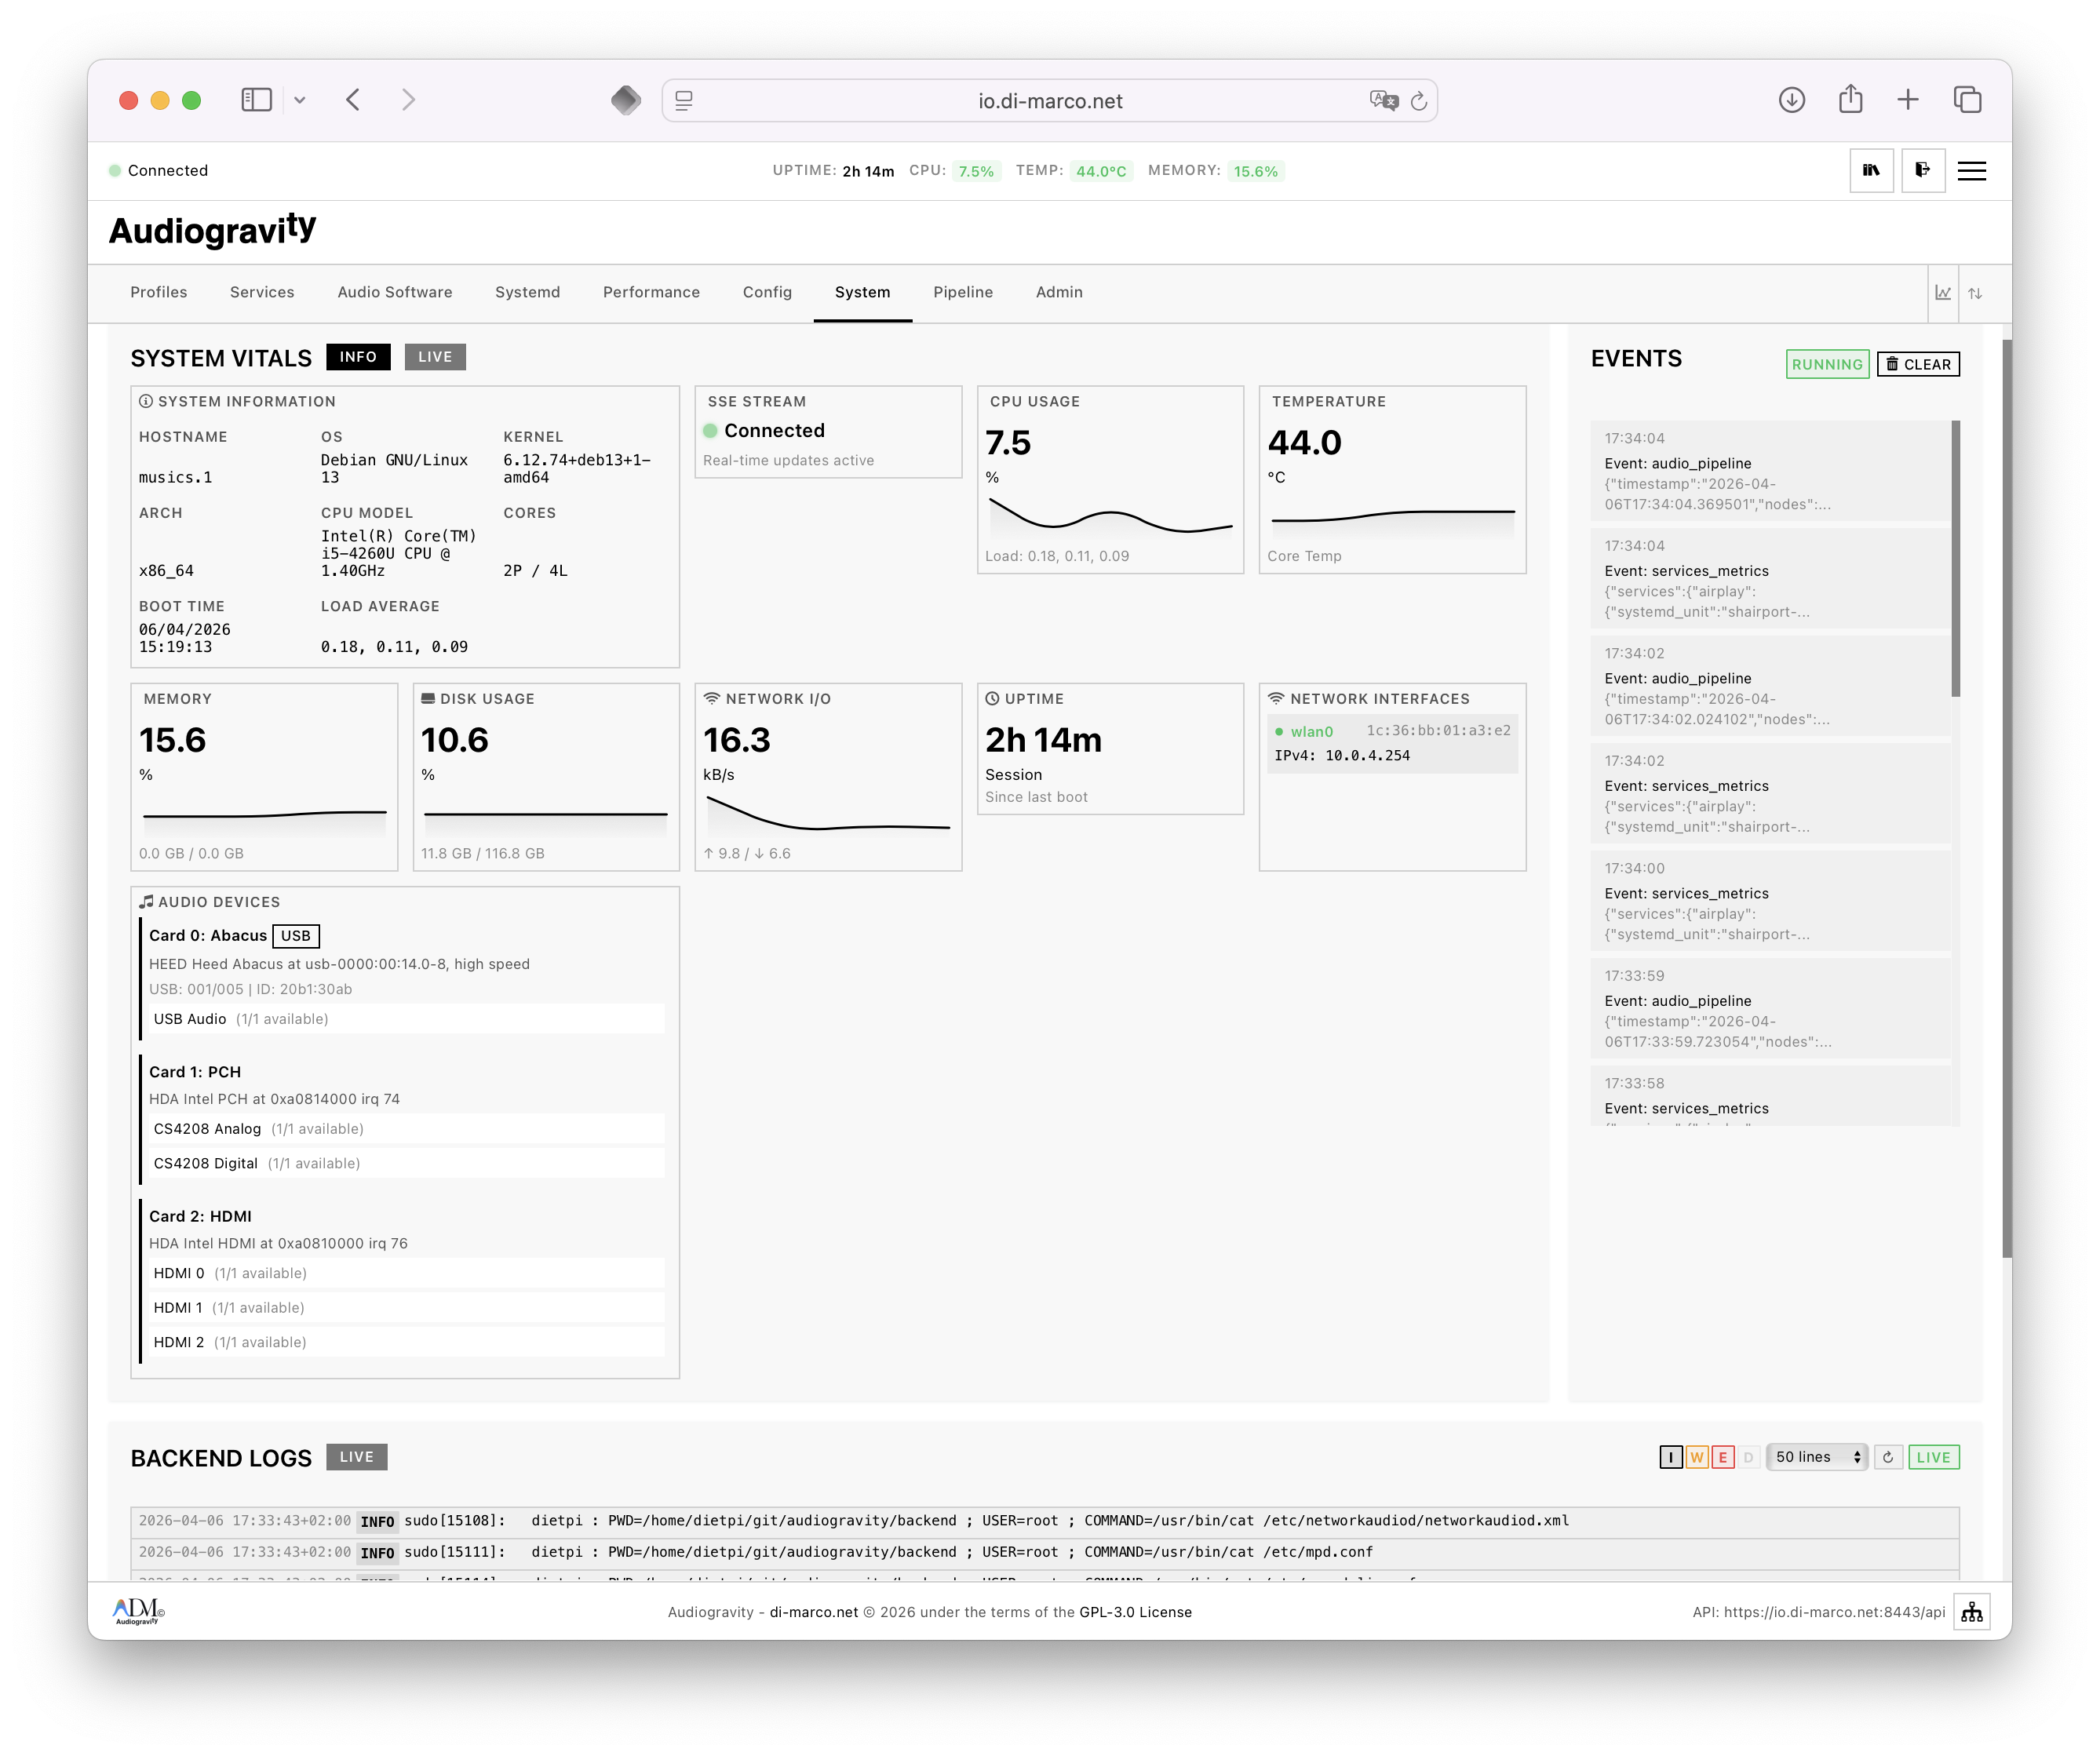Click the logout door icon near the hamburger menu
Image resolution: width=2100 pixels, height=1756 pixels.
coord(1923,171)
